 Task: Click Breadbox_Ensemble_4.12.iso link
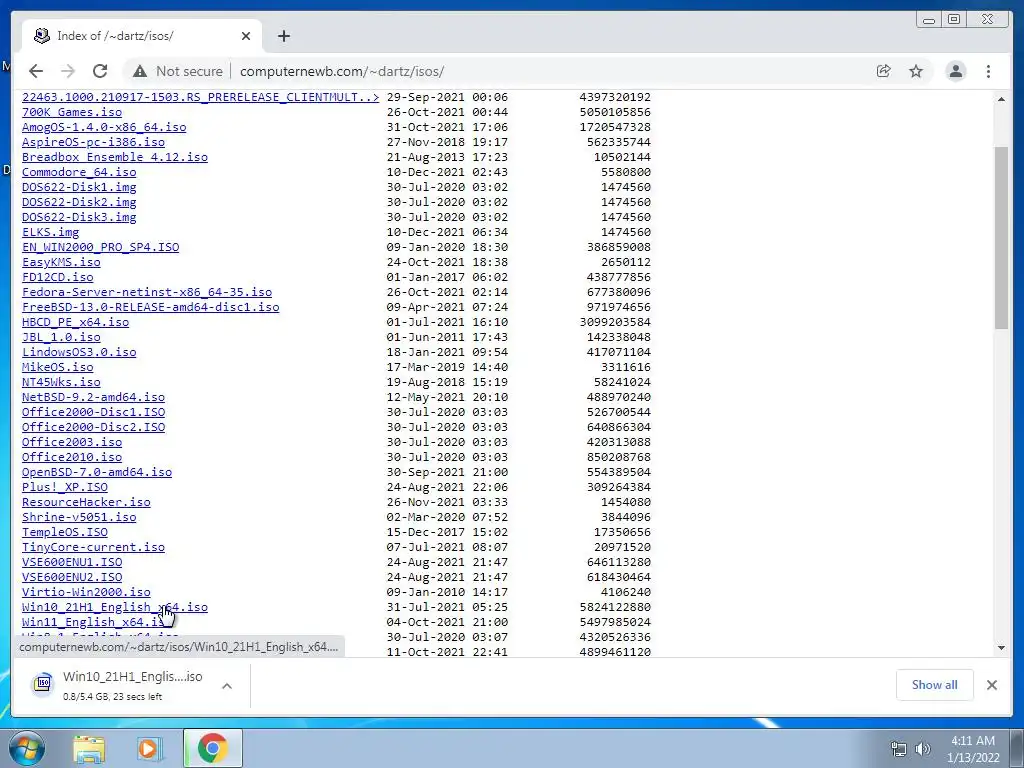point(115,157)
